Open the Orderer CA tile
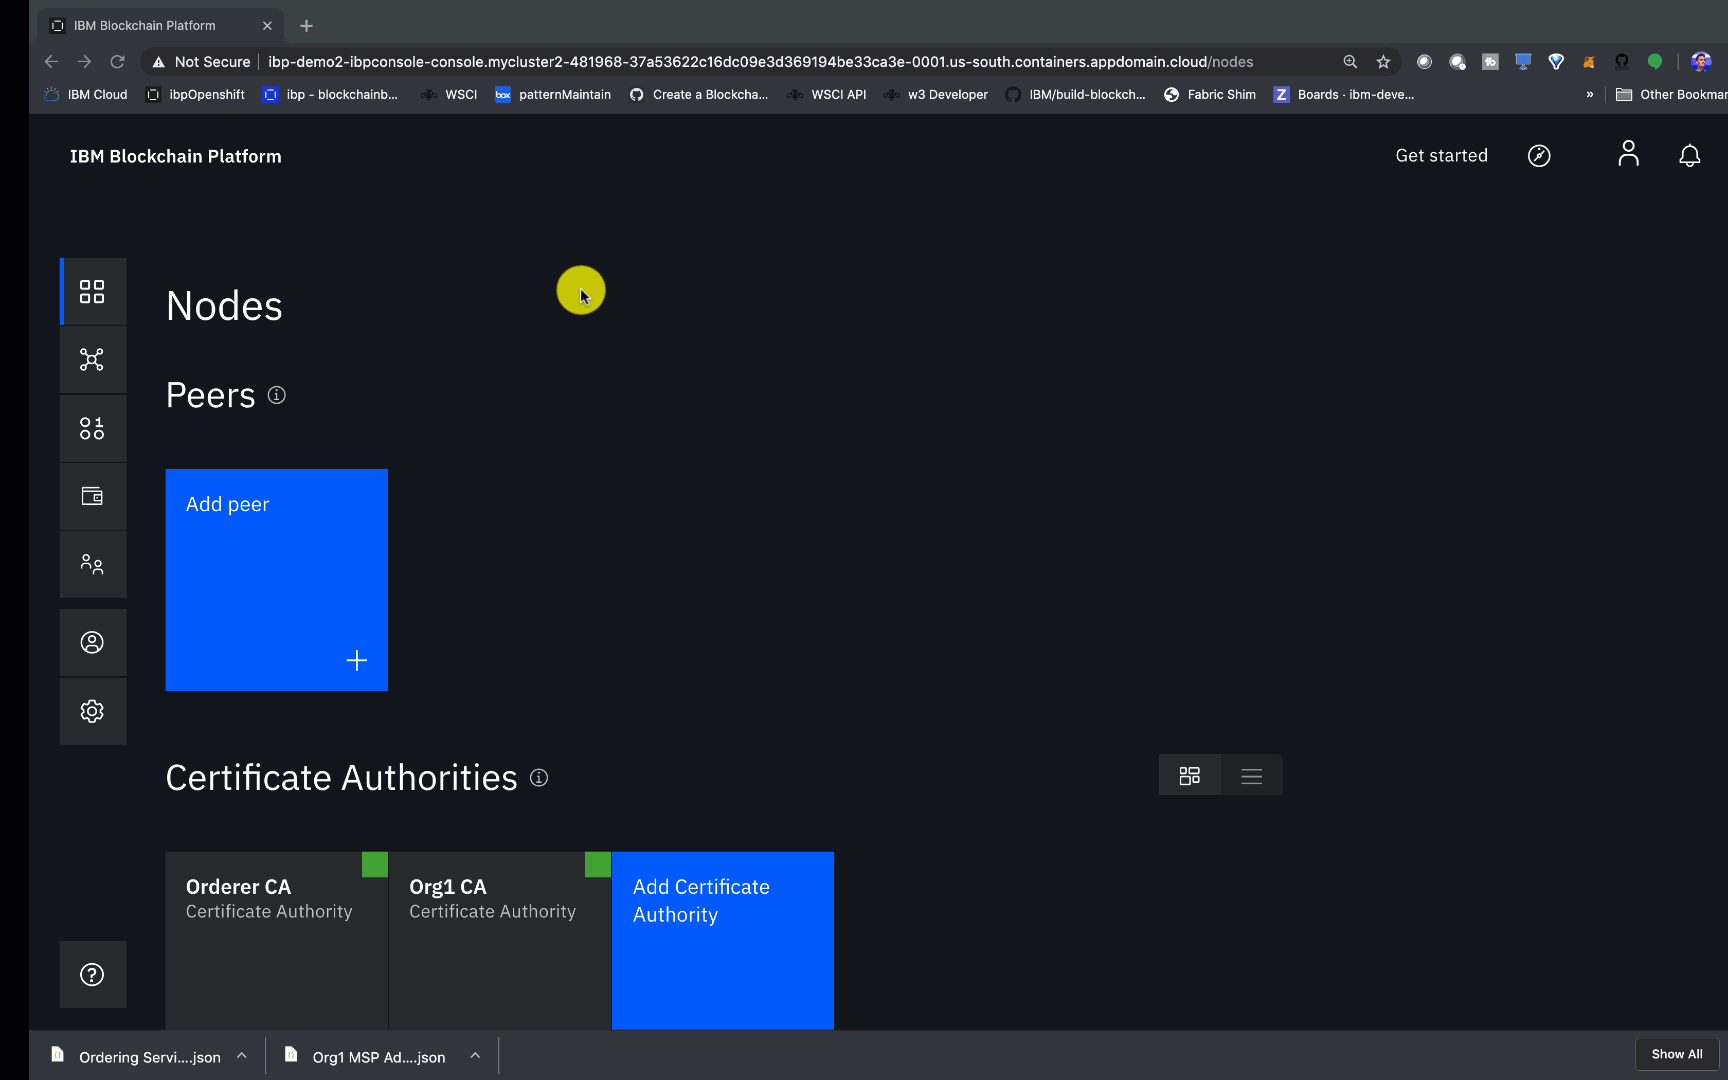1728x1080 pixels. [276, 940]
